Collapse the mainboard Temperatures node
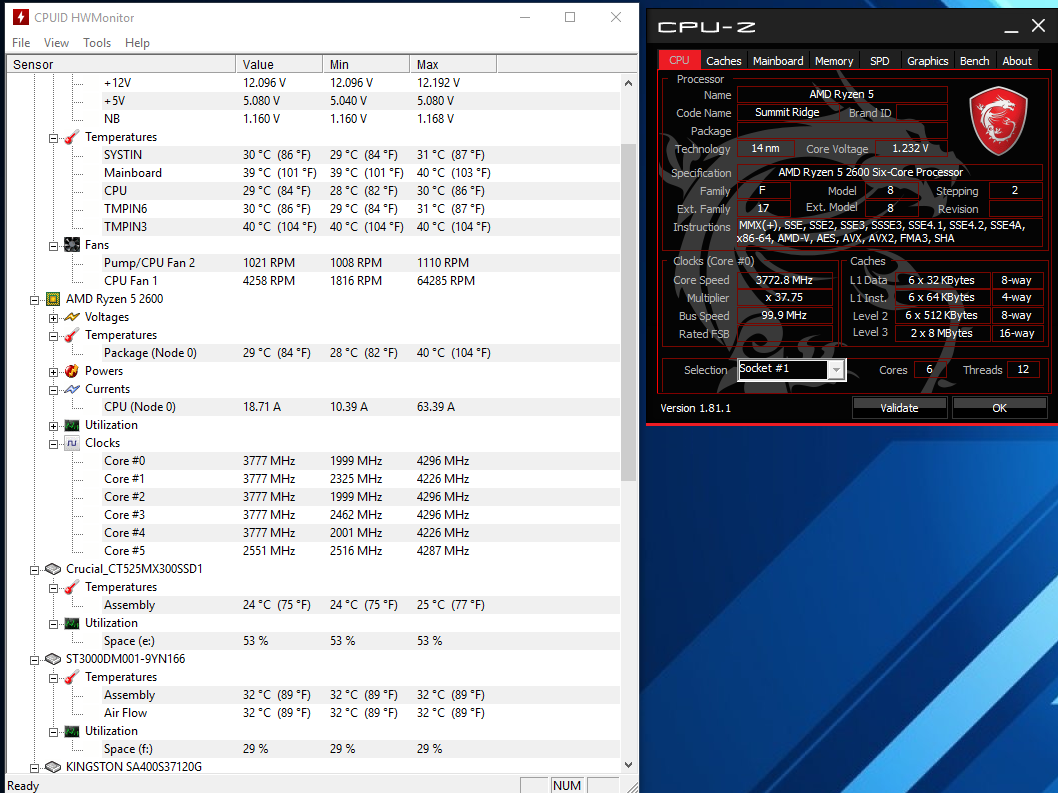 [x=53, y=138]
